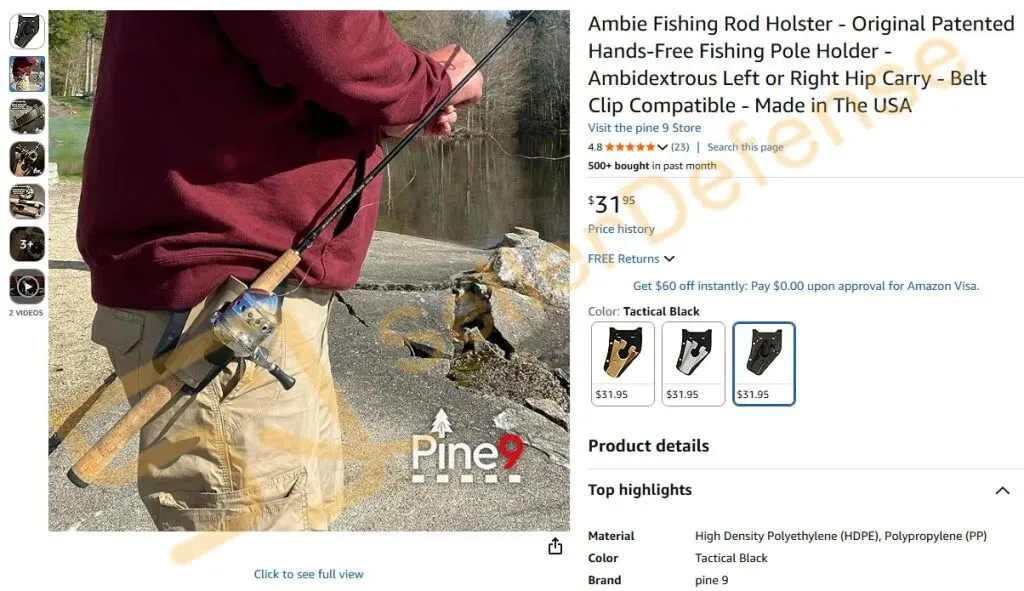1024x591 pixels.
Task: Select the second thumbnail with red hoodie
Action: point(27,74)
